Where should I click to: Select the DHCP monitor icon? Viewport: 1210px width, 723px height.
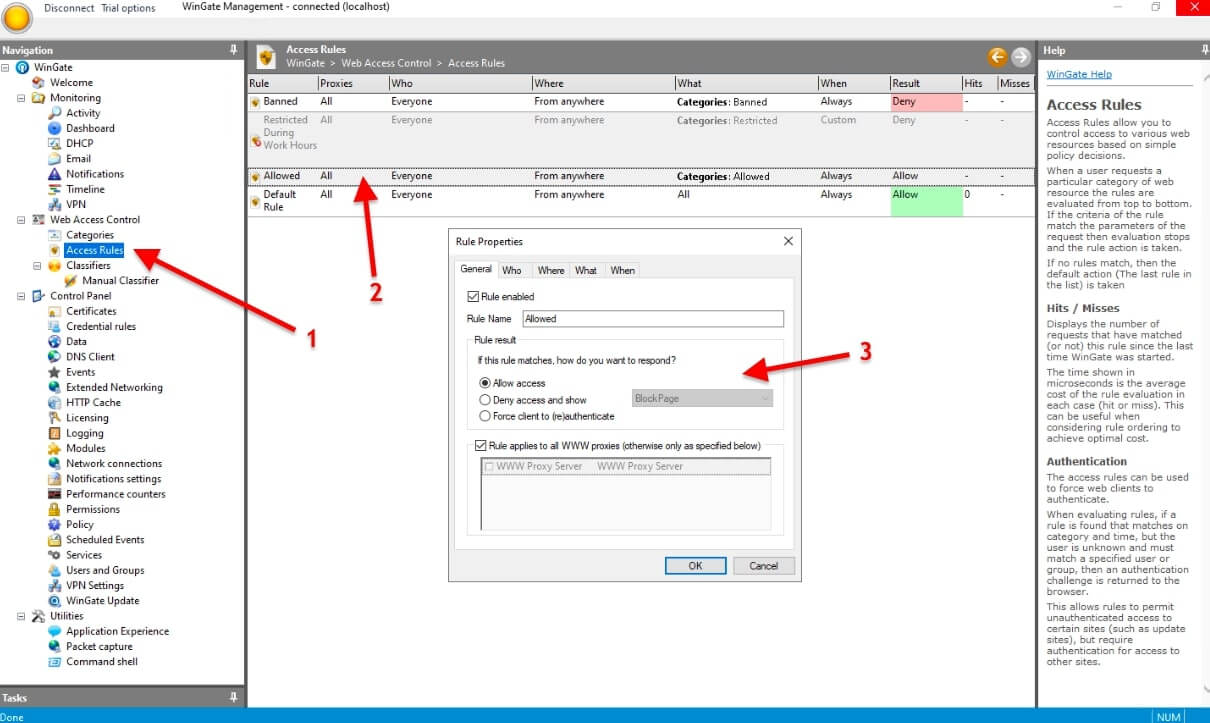(x=55, y=143)
